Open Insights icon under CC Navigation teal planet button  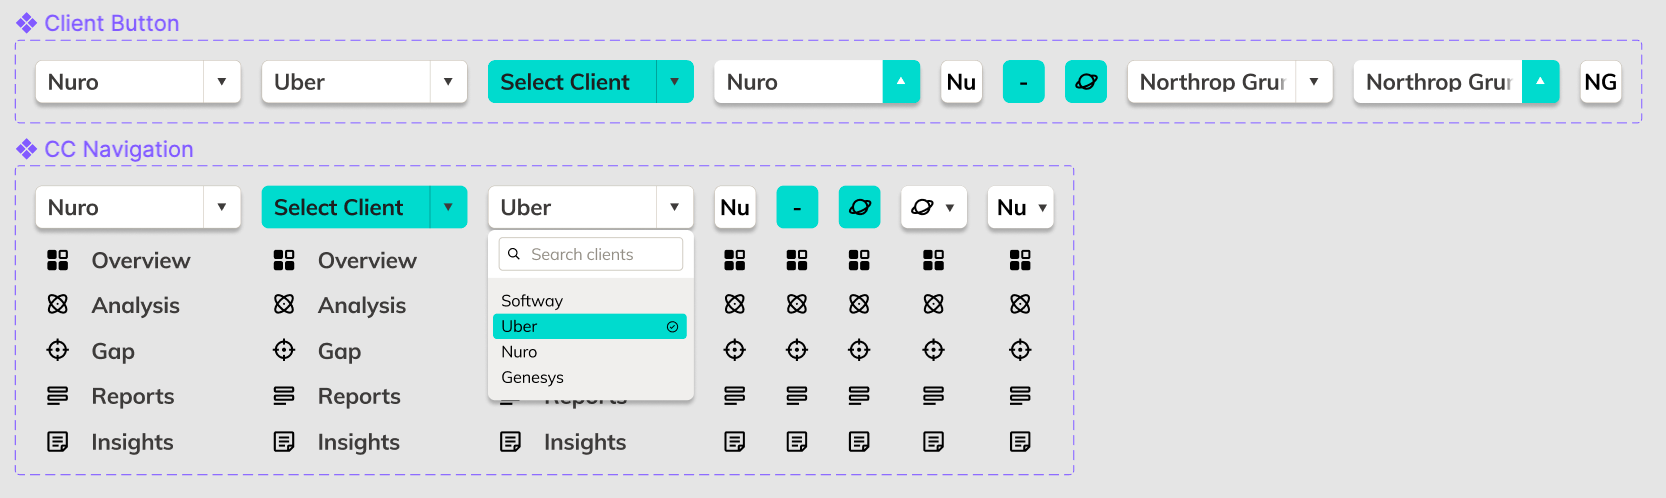[859, 441]
